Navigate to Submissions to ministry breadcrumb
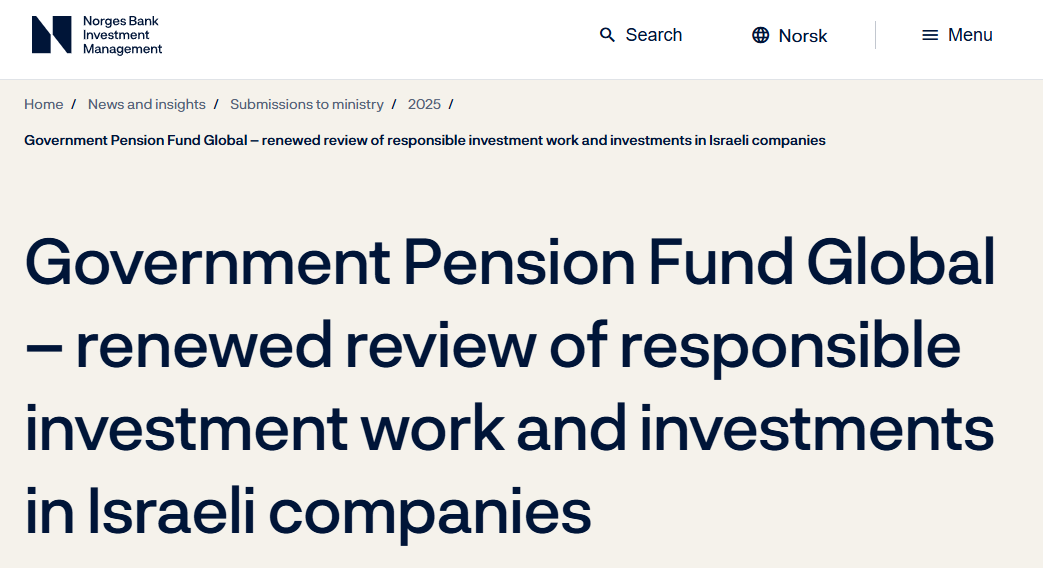The height and width of the screenshot is (568, 1043). 307,104
